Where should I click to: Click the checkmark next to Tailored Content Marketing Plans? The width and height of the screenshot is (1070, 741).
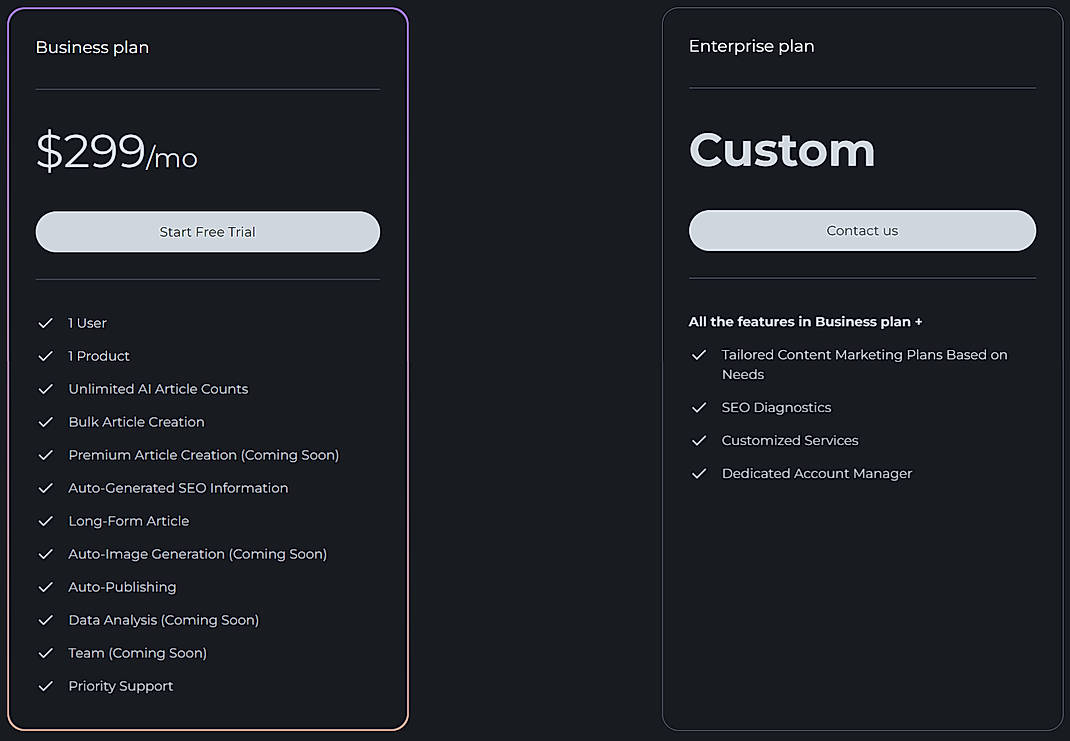[x=698, y=354]
